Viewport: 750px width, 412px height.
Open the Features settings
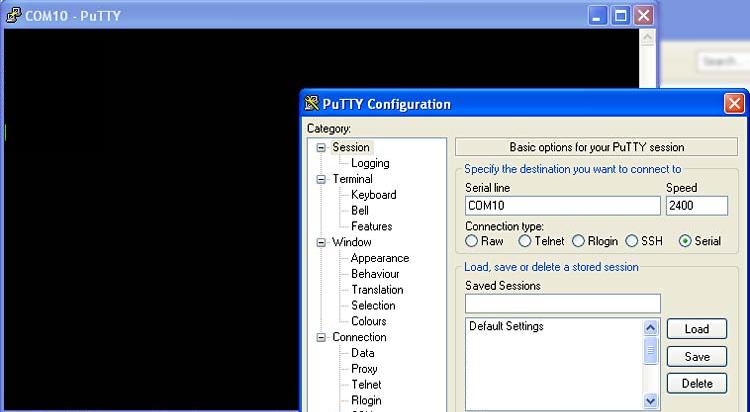(x=372, y=226)
